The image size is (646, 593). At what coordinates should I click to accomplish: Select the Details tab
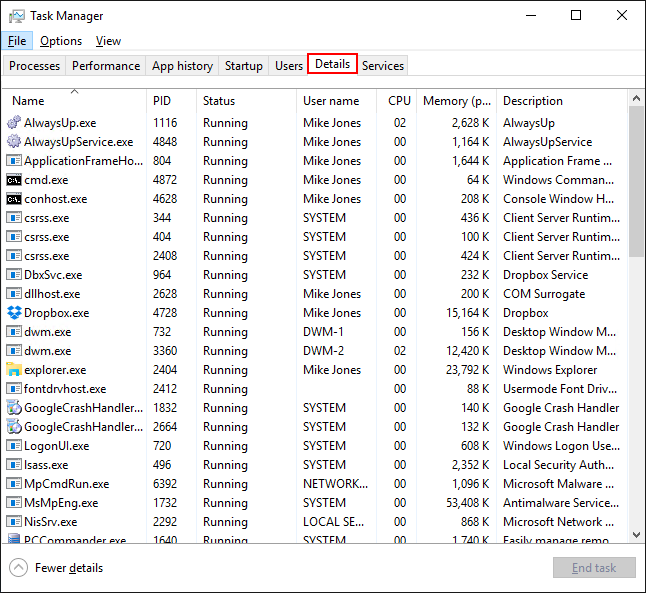coord(332,64)
